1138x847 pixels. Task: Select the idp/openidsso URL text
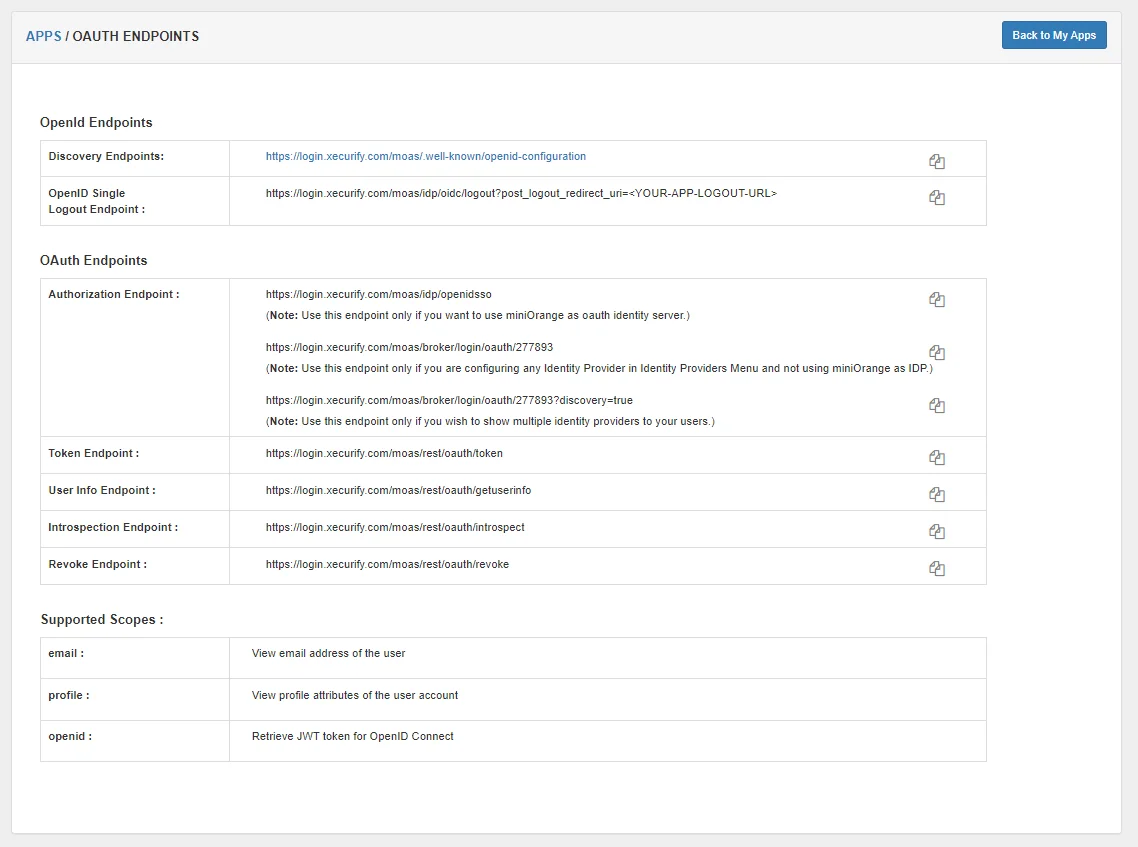point(379,294)
